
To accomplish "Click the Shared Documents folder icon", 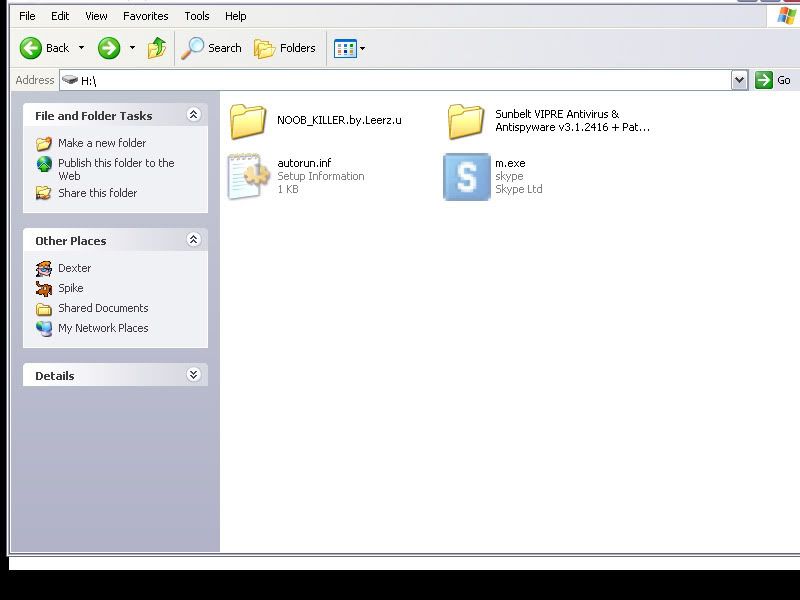I will 44,309.
